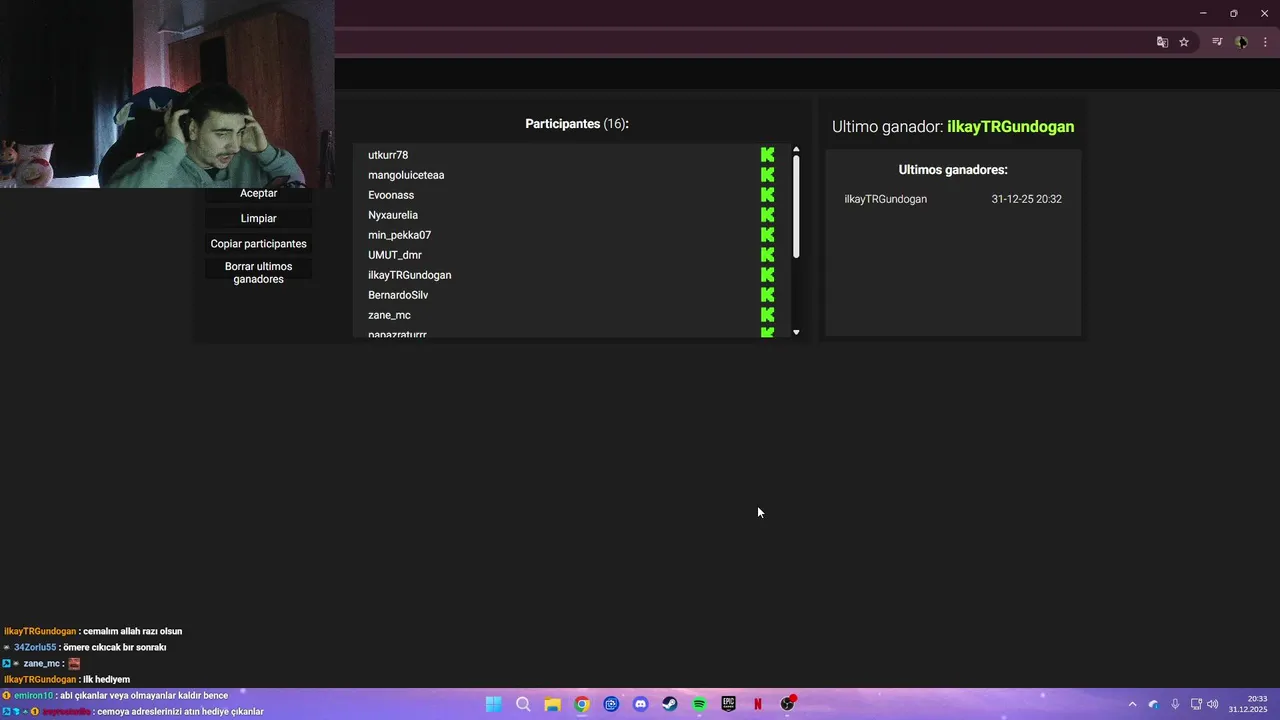Open the Chrome profile avatar

click(x=1241, y=42)
